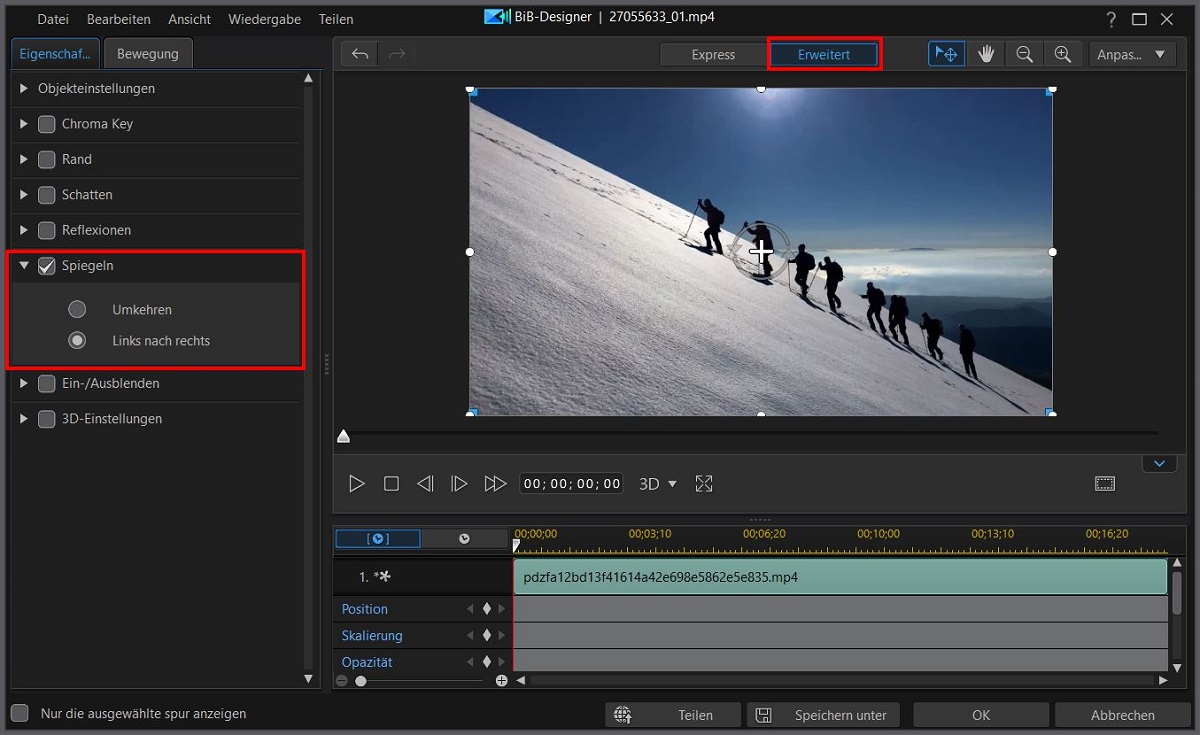Expand the Objekteinstellungen section
The image size is (1200, 735).
coord(24,88)
